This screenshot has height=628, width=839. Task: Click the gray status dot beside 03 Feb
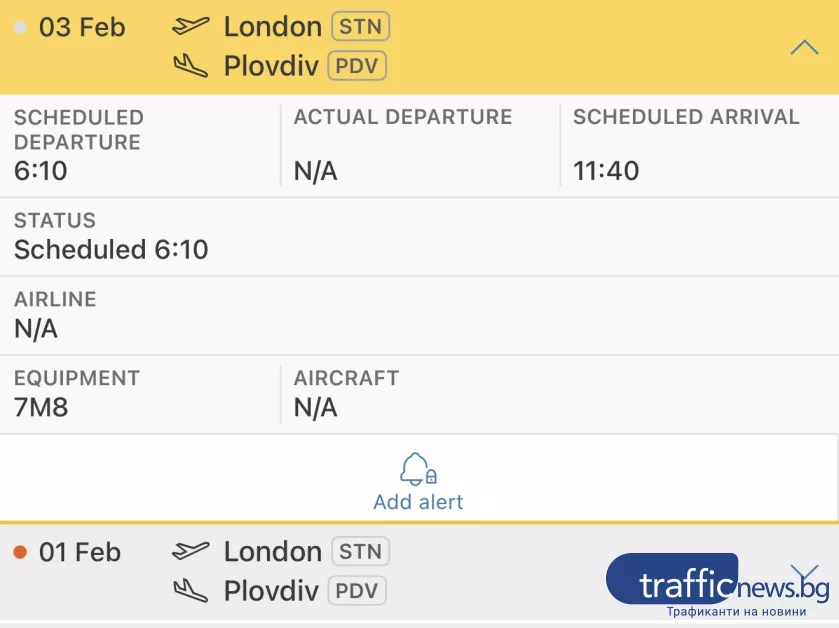click(20, 28)
